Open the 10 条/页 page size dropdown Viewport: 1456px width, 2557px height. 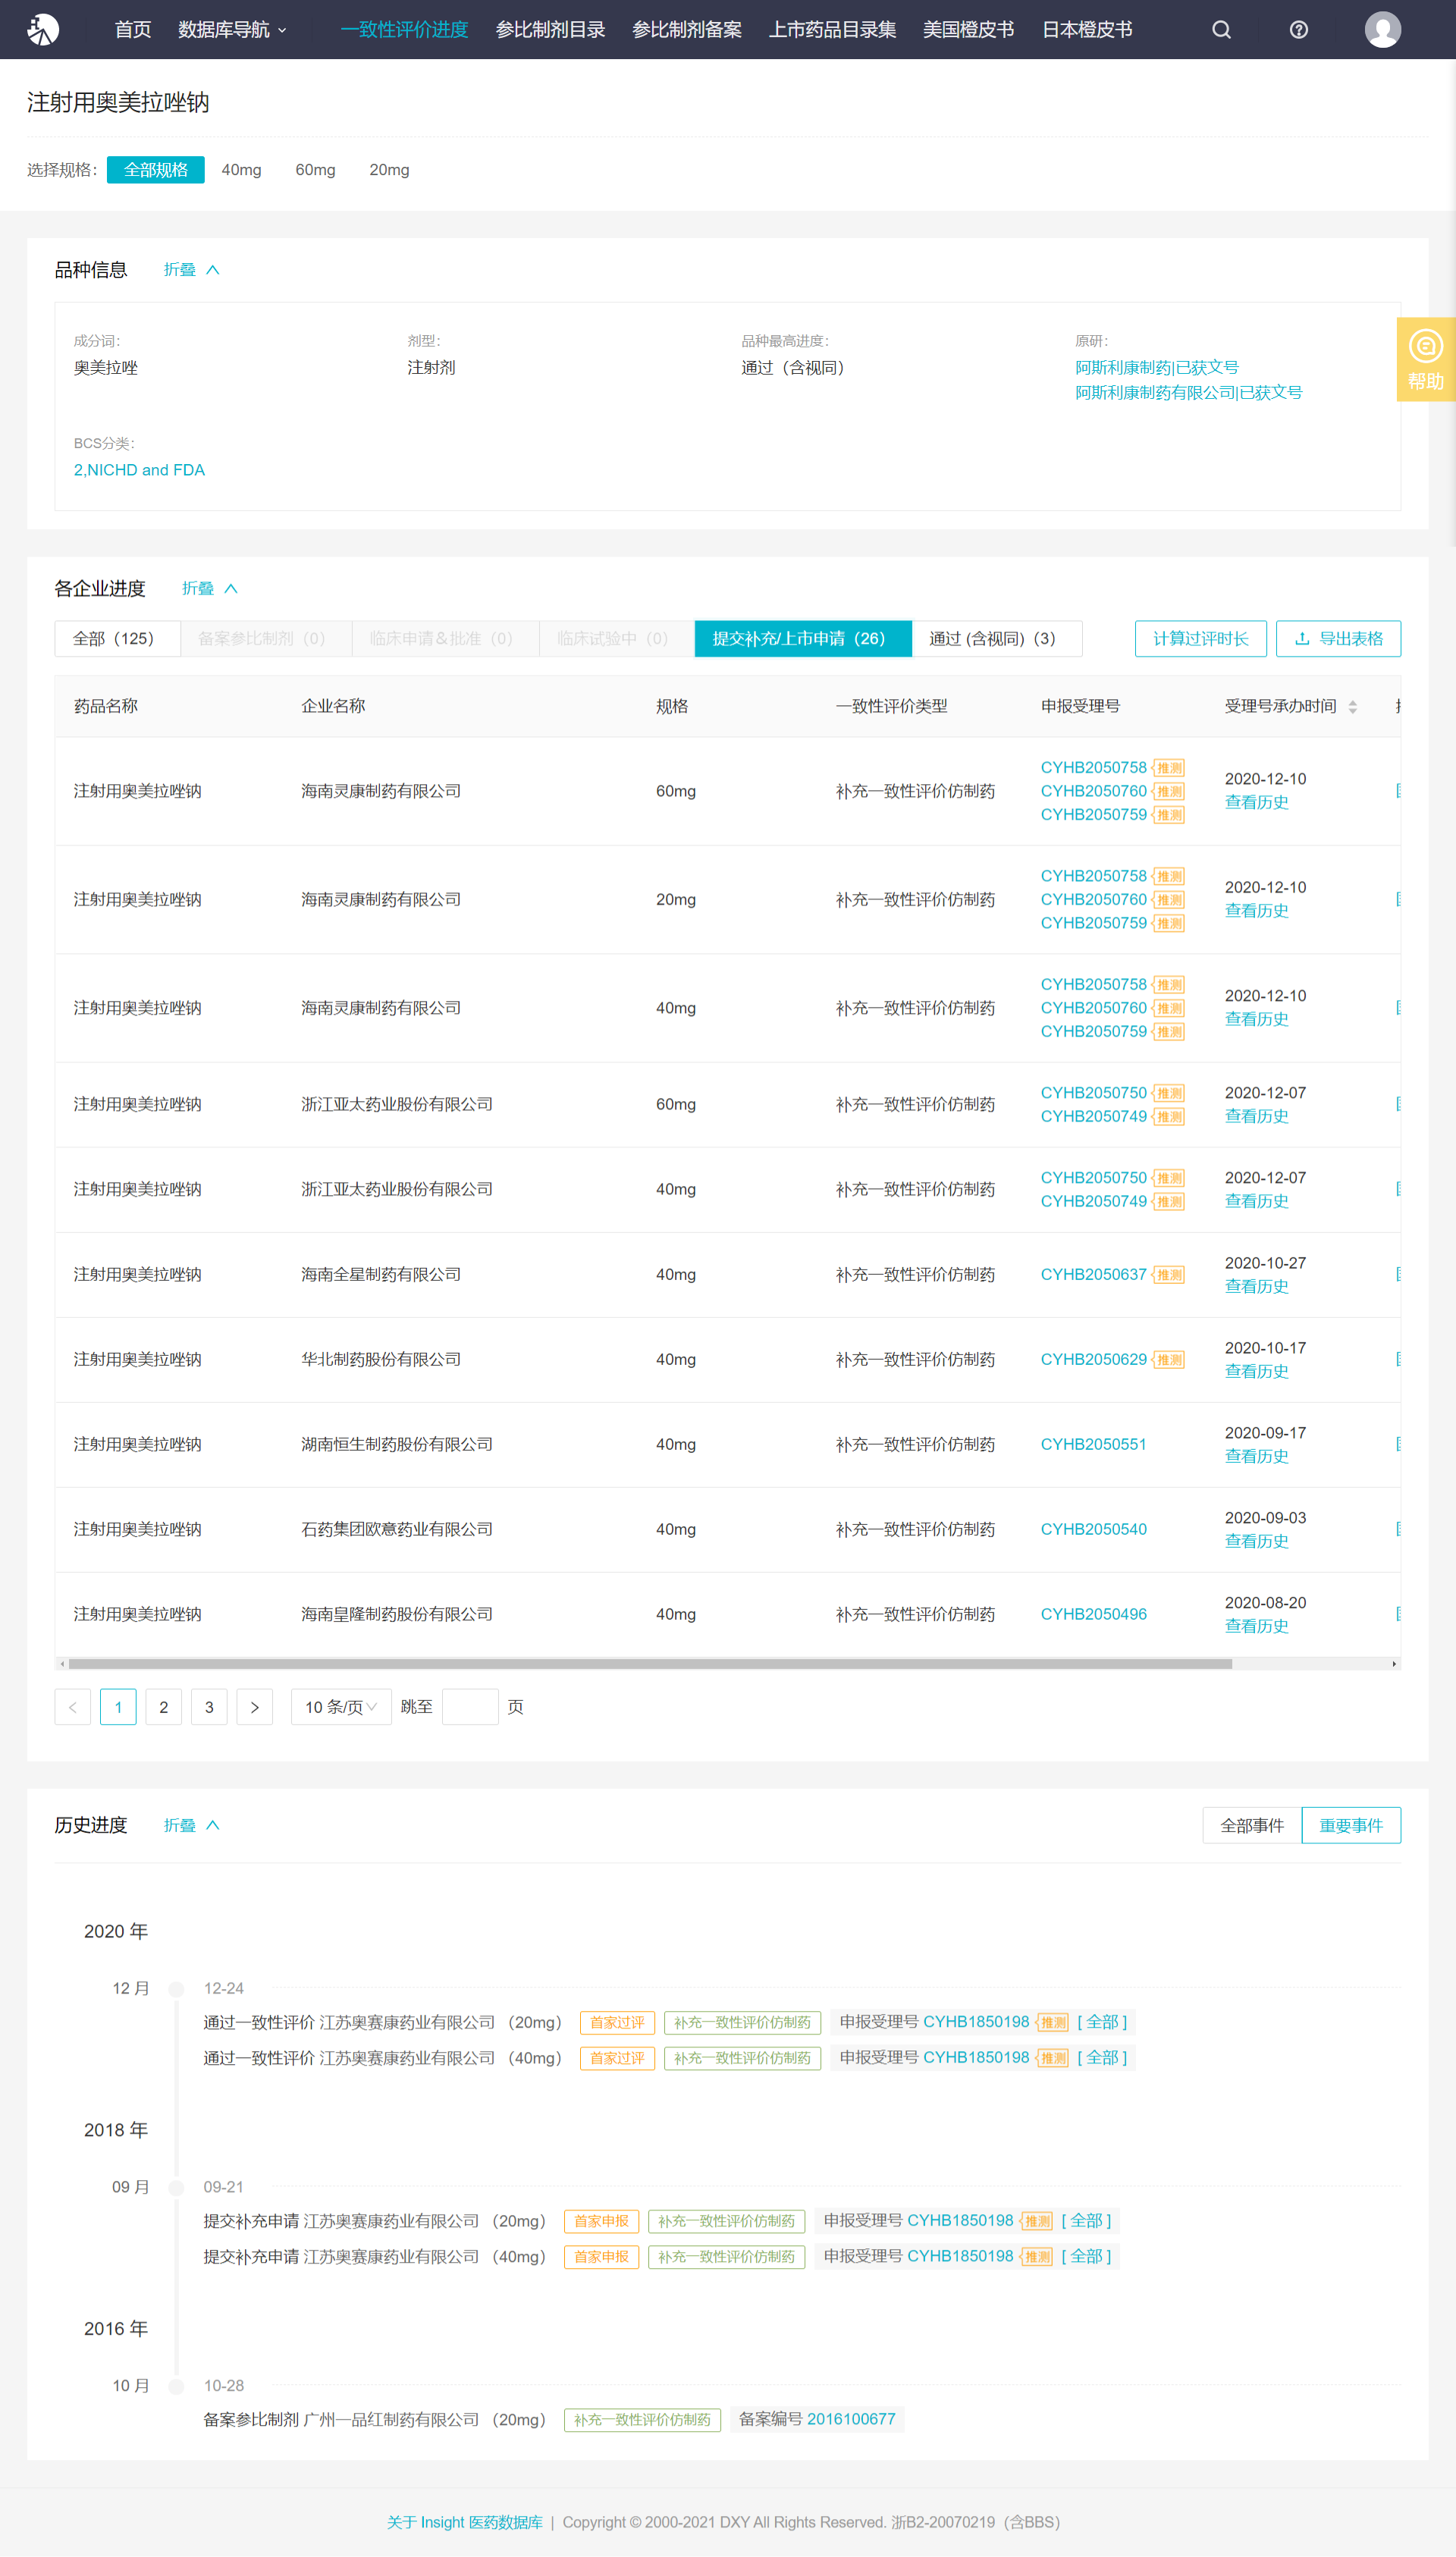tap(340, 1707)
